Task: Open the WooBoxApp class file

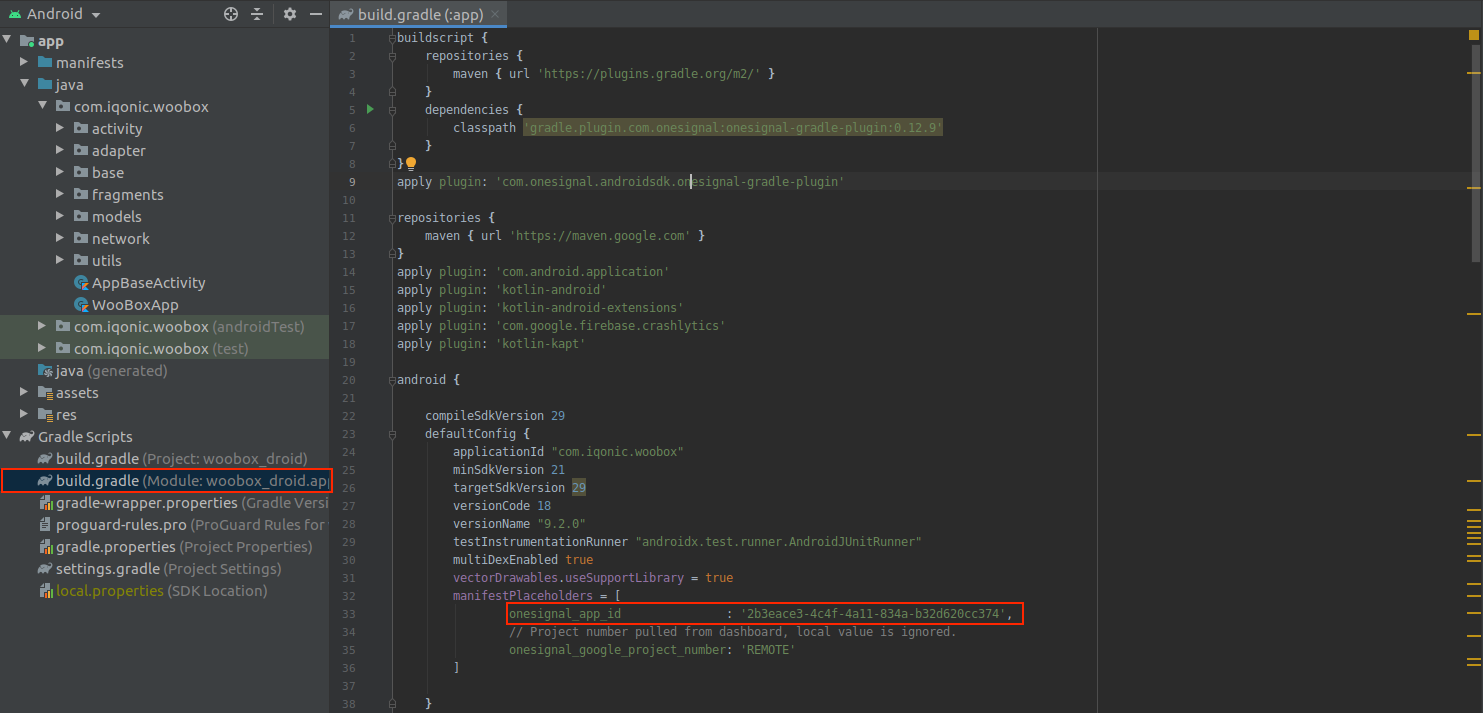Action: [x=135, y=305]
